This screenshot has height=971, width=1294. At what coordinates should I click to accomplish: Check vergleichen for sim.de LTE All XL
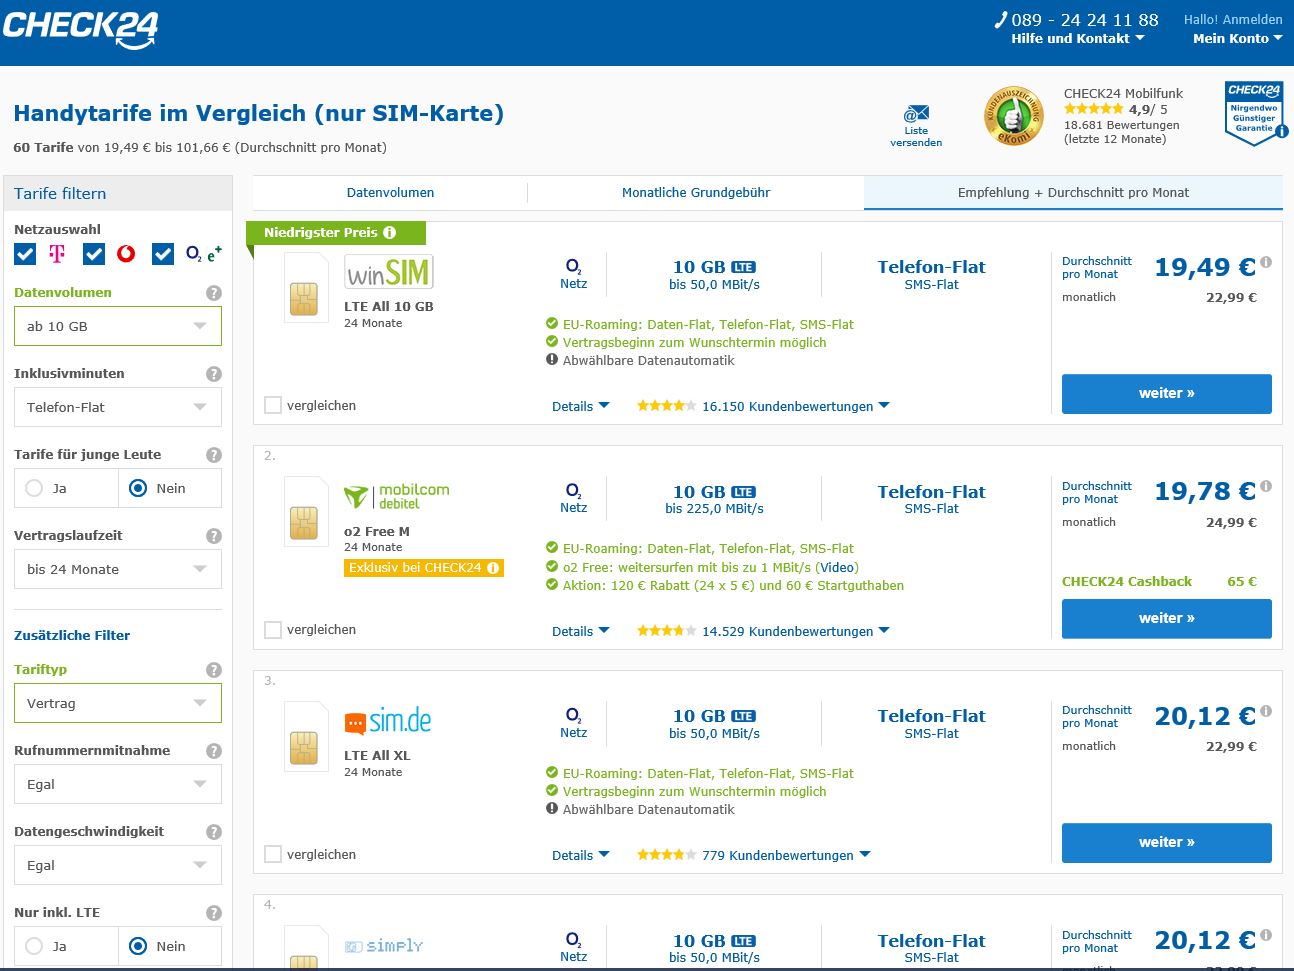(272, 854)
